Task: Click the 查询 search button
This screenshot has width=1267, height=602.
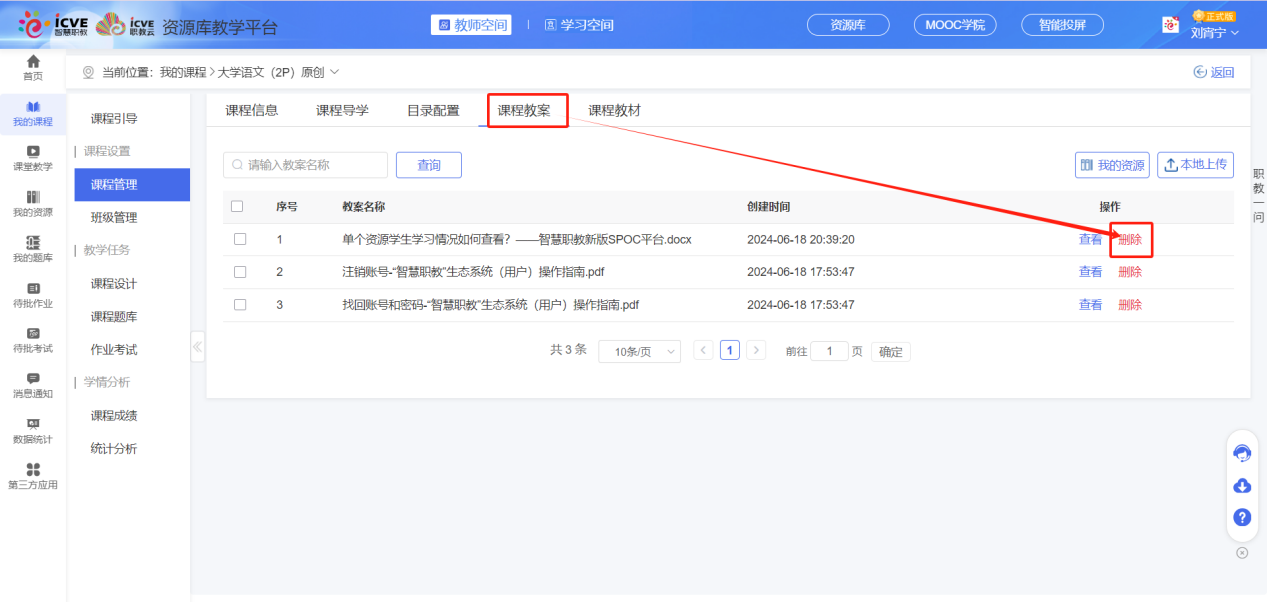Action: [428, 164]
